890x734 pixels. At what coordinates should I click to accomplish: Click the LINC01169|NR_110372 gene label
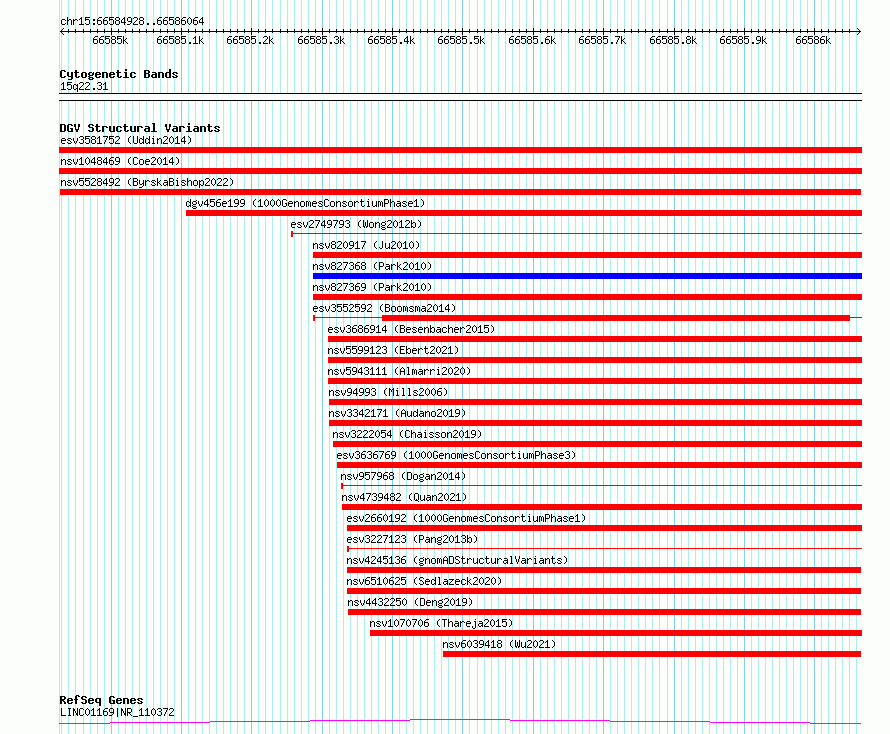coord(117,712)
